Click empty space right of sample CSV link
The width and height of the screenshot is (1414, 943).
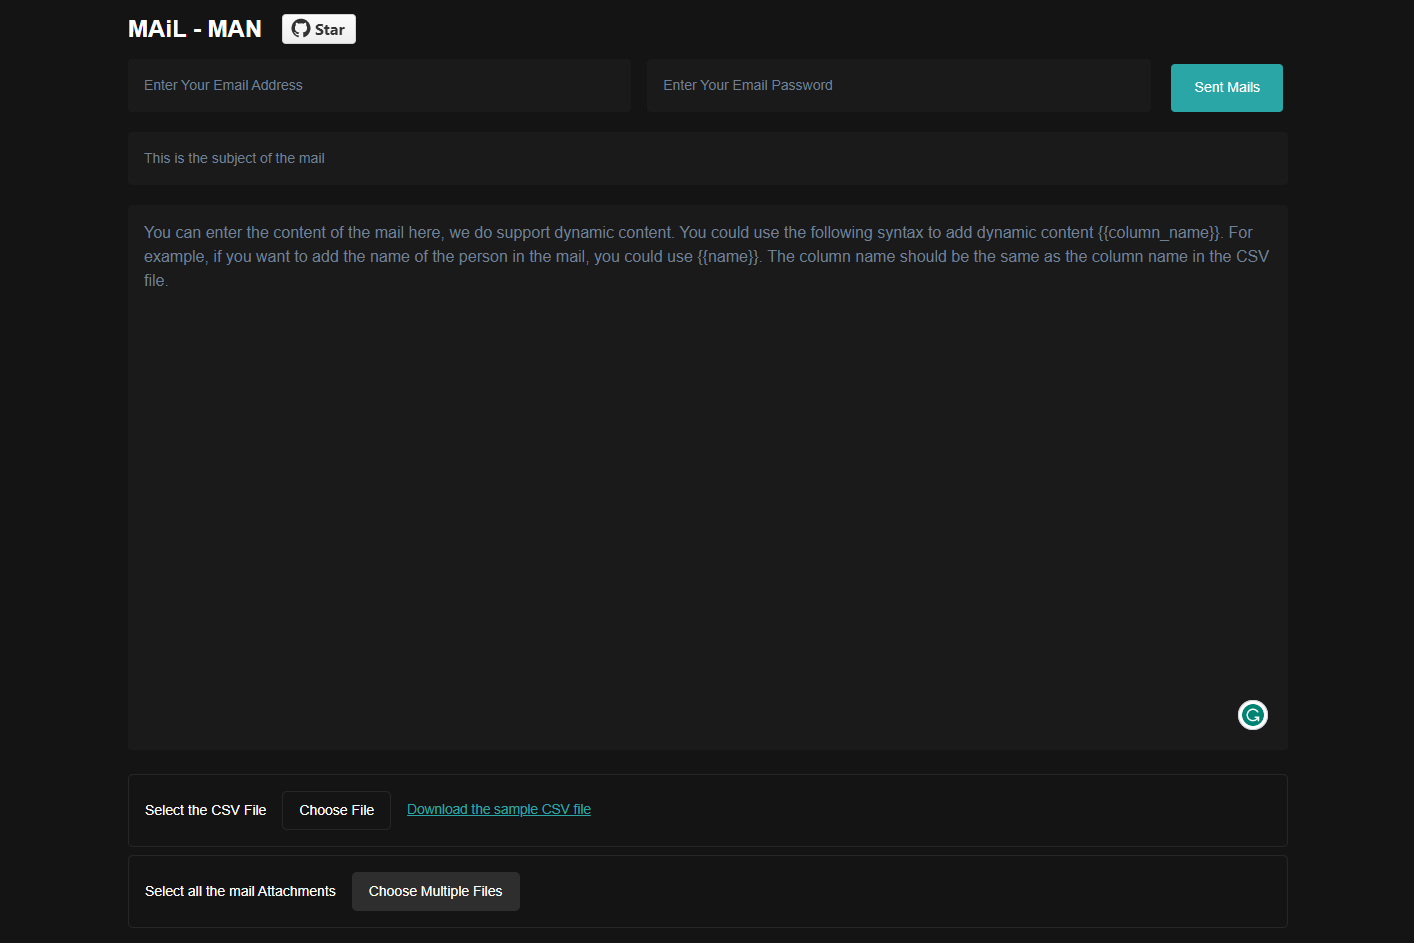click(930, 810)
